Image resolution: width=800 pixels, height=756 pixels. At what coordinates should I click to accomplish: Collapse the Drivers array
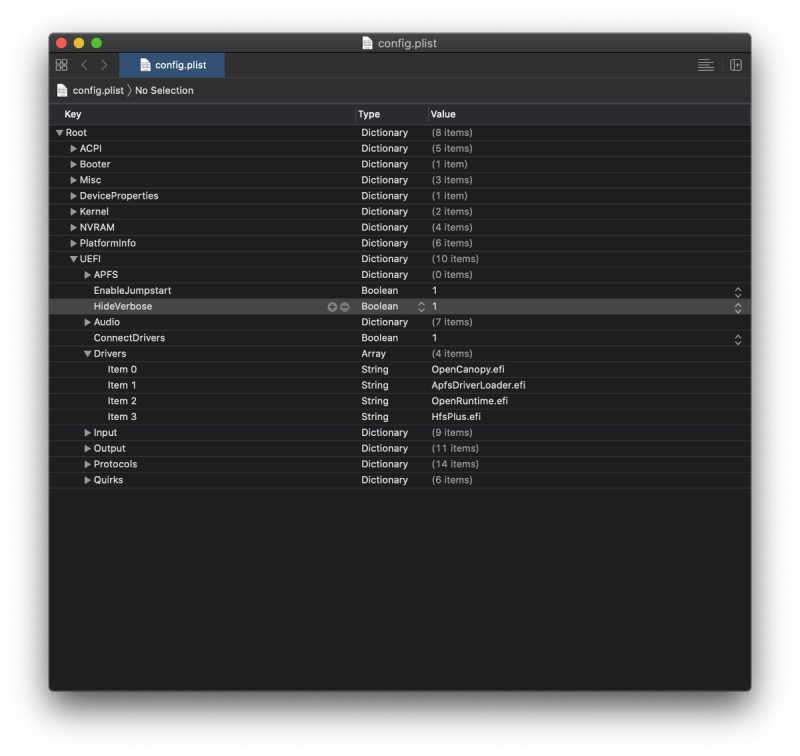[88, 354]
